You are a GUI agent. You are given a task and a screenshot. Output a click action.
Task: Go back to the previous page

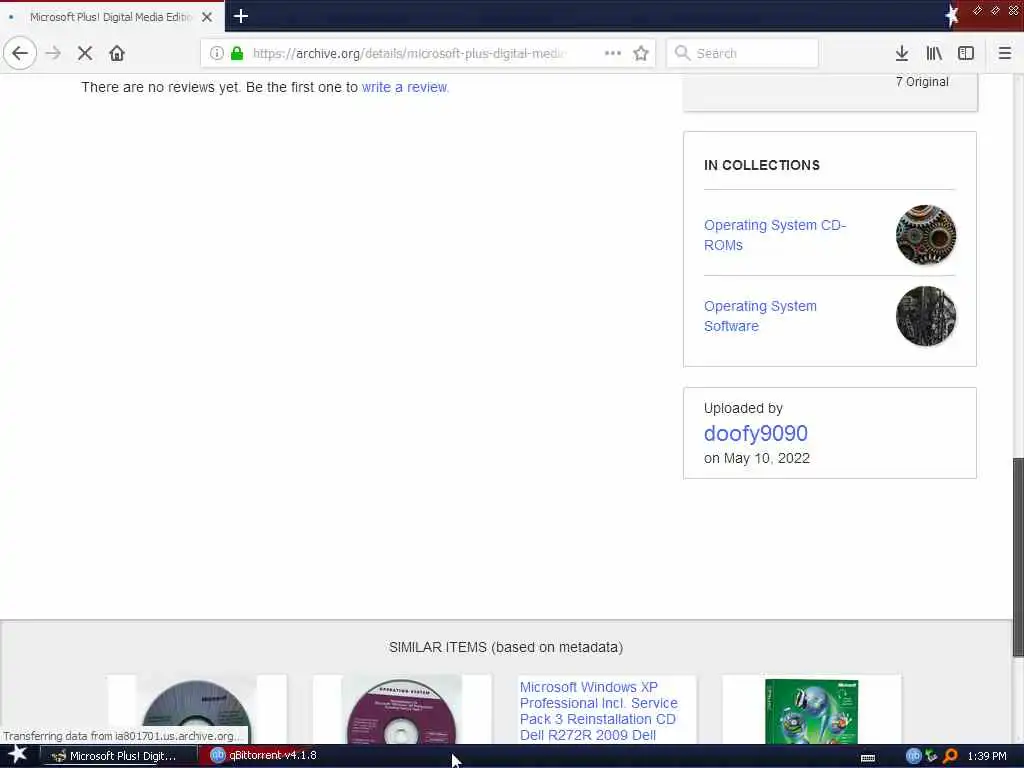click(20, 53)
